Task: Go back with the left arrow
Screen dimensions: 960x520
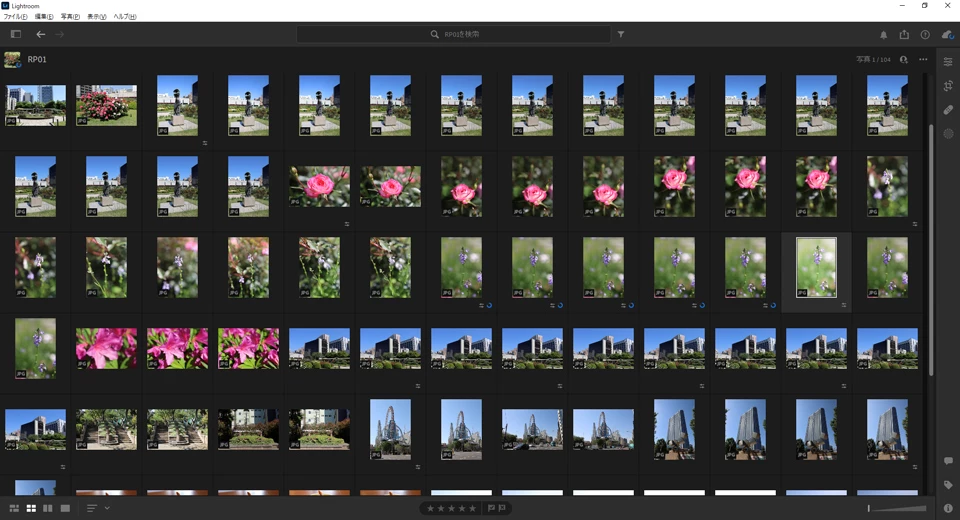Action: tap(40, 34)
